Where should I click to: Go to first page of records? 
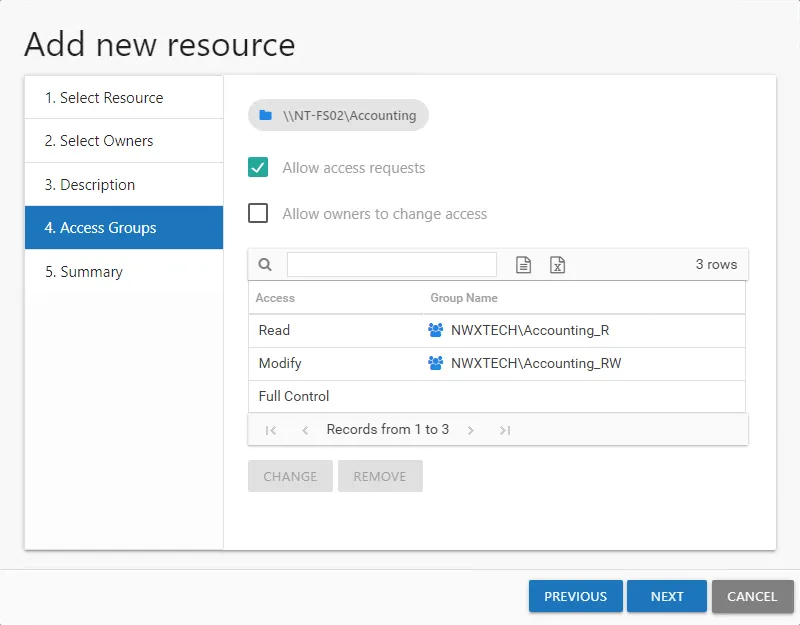271,430
